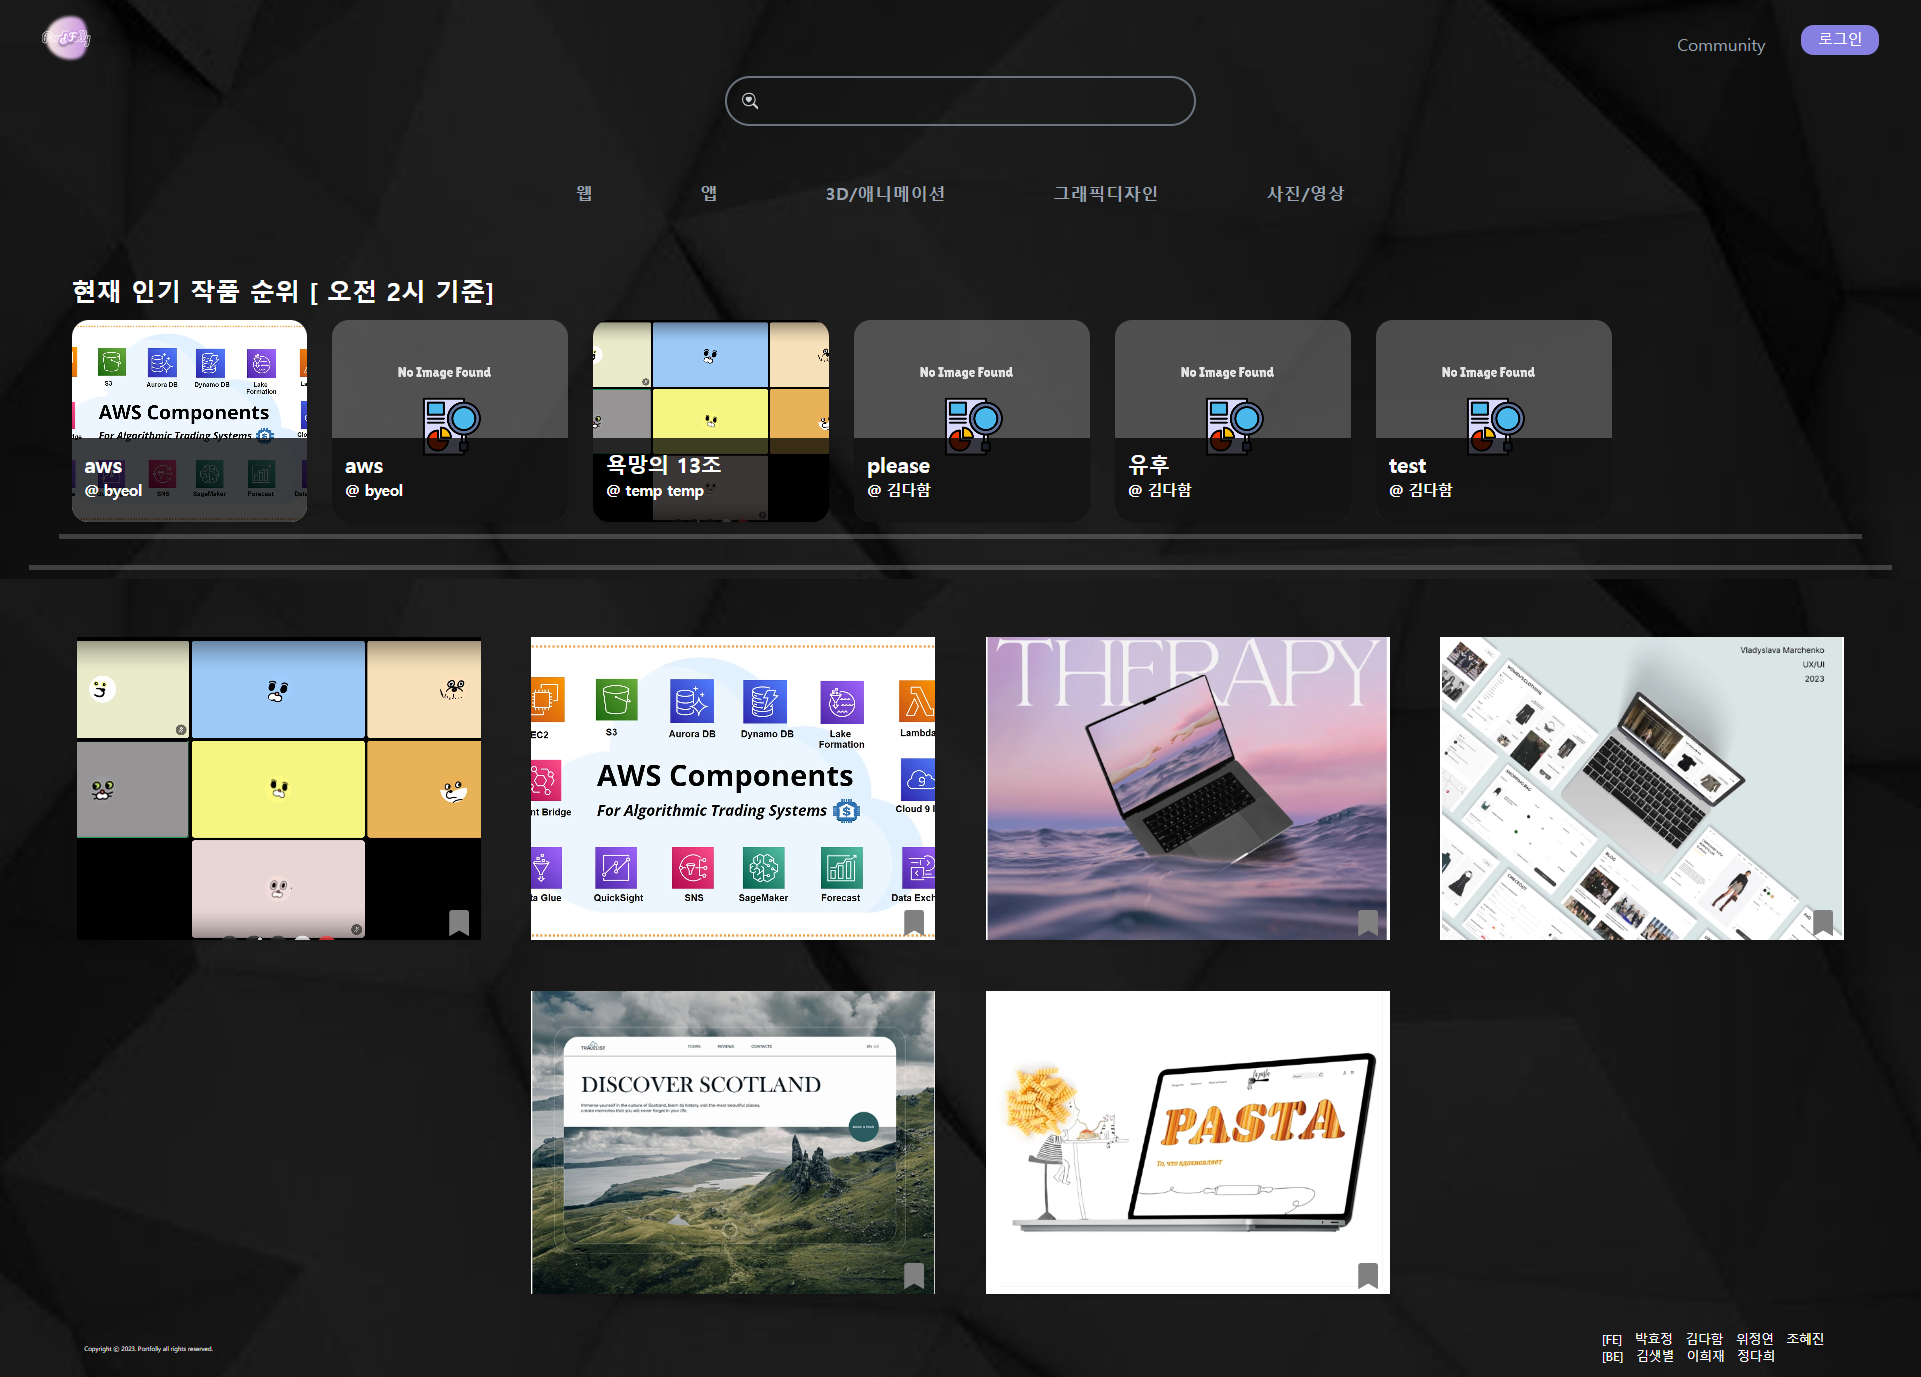Screen dimensions: 1921x1377
Task: Toggle bookmark on UX/UI 2023 card
Action: [1822, 922]
